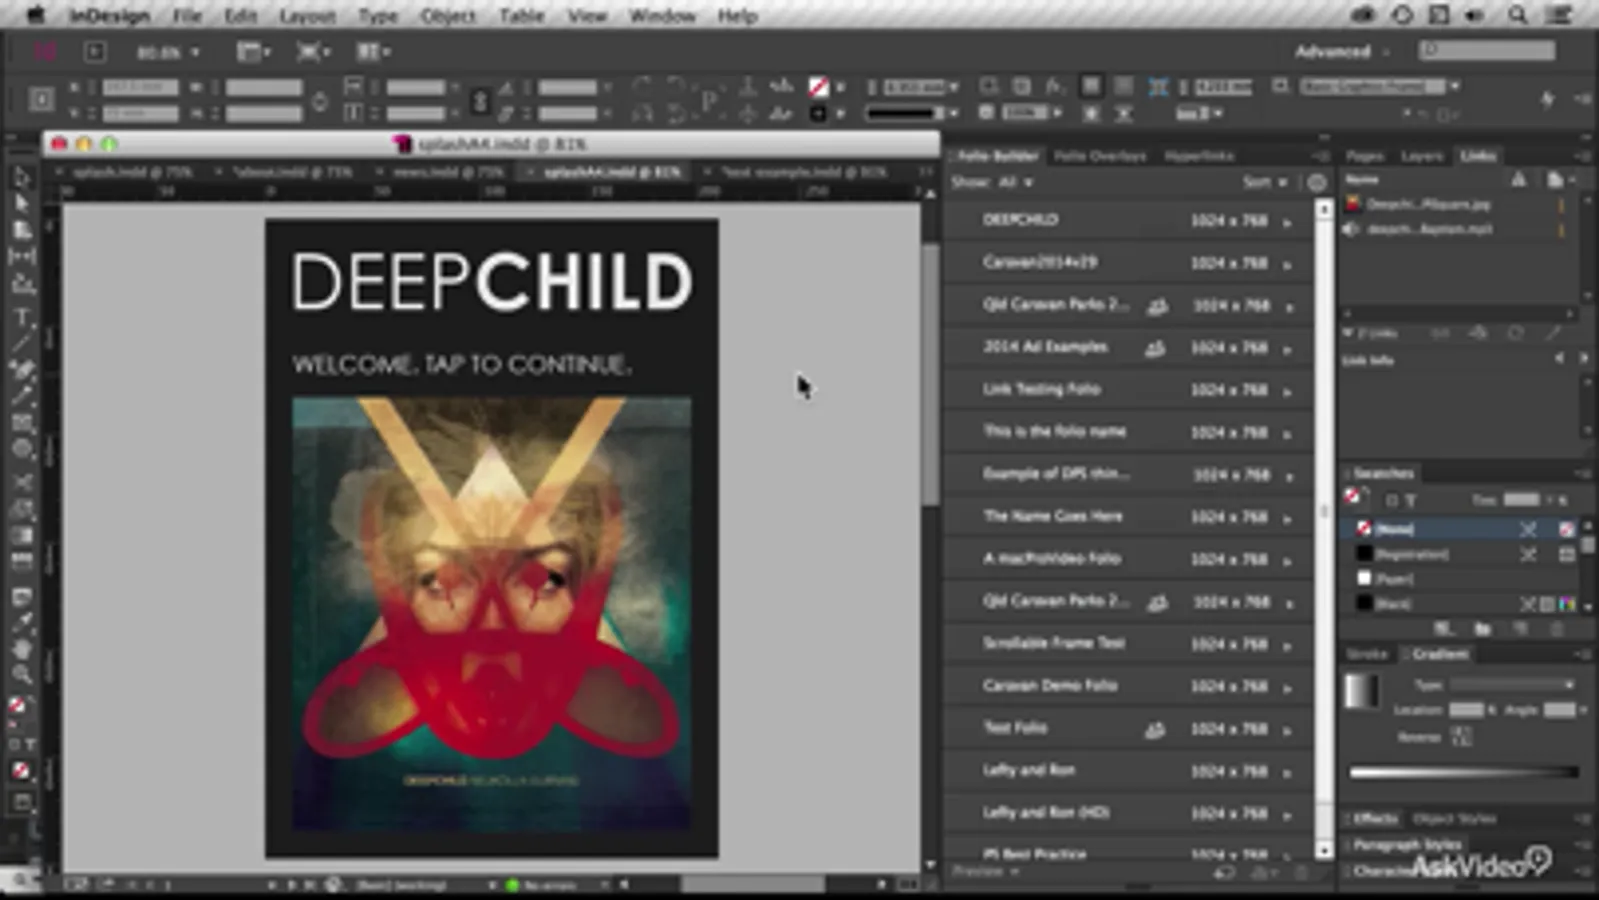Open the Scrollable Frame Test folio
This screenshot has width=1599, height=900.
tap(1128, 644)
